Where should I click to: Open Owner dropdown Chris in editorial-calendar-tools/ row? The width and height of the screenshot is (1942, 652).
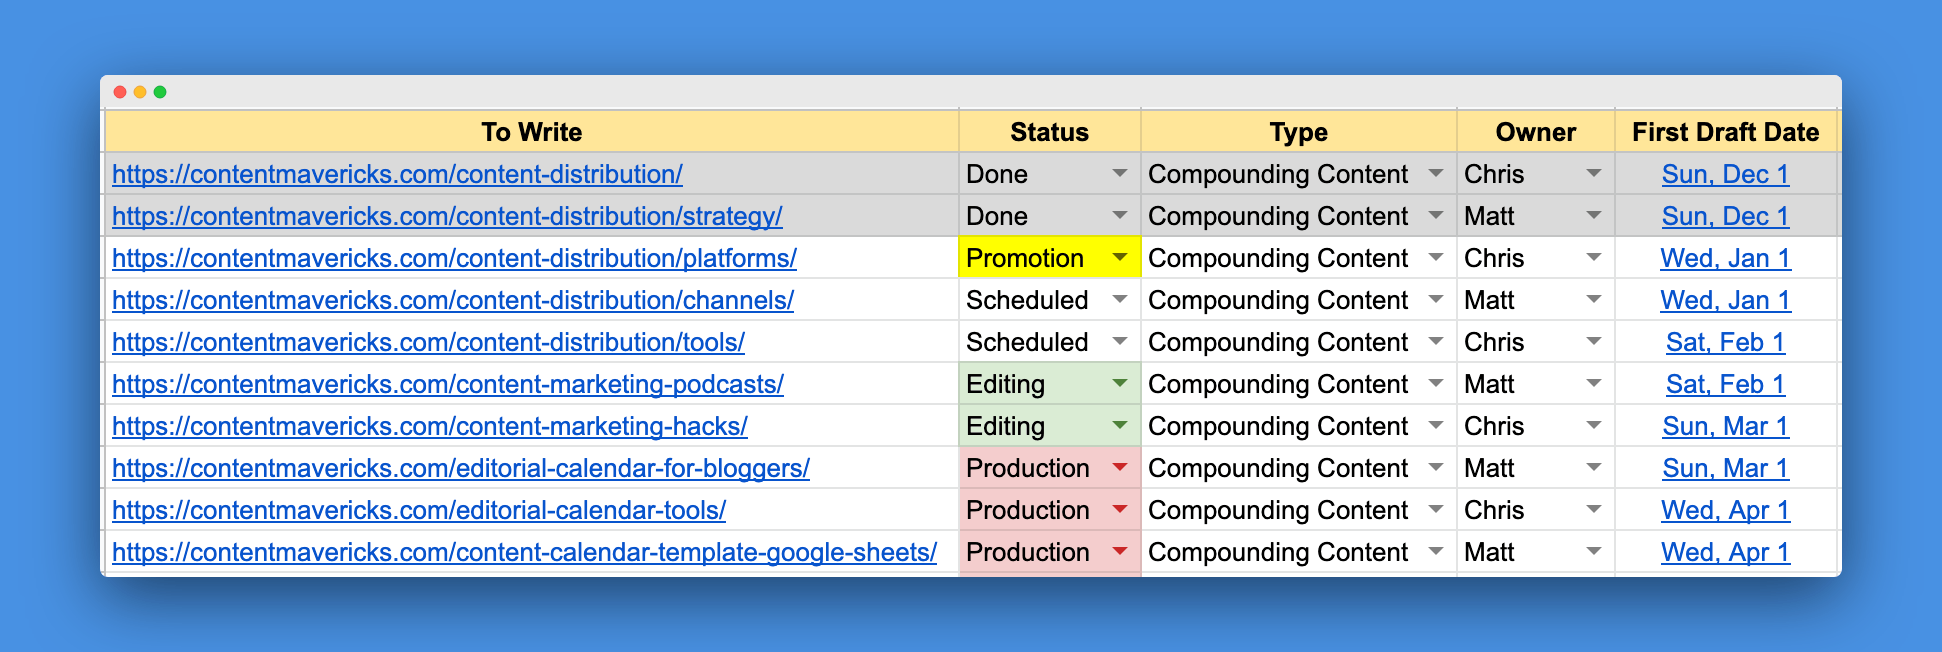1594,510
